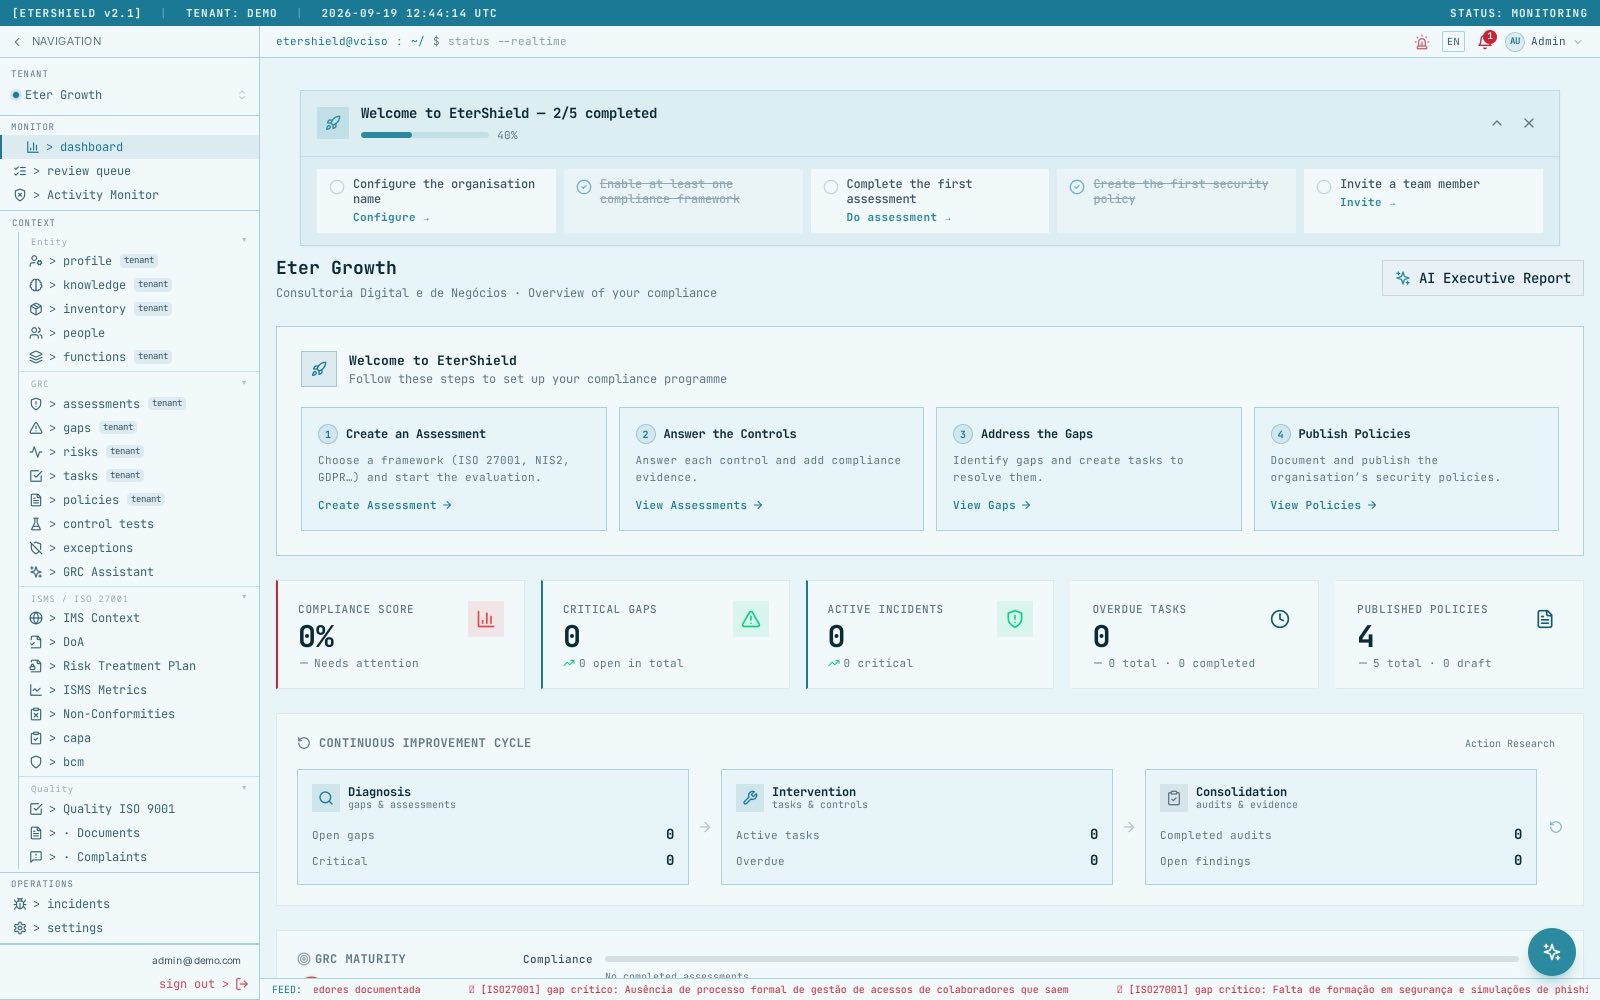
Task: Collapse the Quality sidebar section
Action: click(244, 788)
